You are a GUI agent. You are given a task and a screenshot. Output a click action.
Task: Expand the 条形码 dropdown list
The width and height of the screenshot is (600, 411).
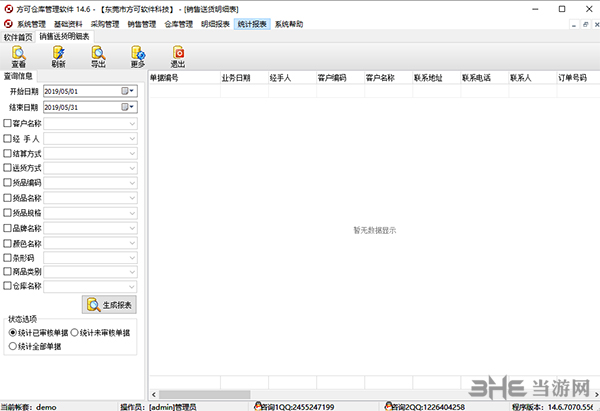132,258
